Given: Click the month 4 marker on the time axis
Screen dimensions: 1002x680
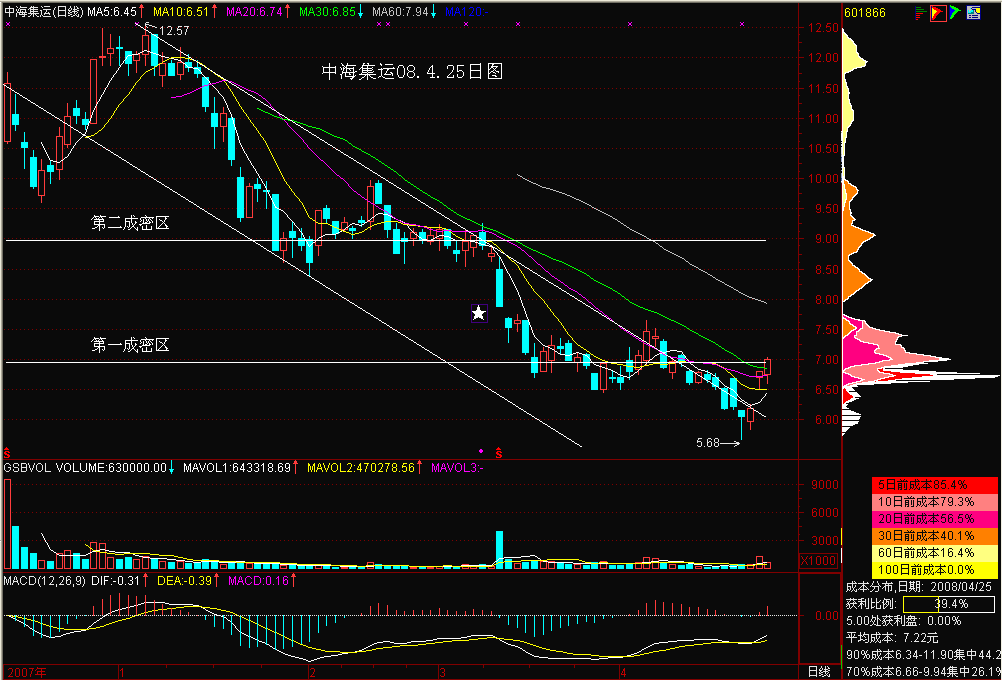Looking at the screenshot, I should coord(622,672).
